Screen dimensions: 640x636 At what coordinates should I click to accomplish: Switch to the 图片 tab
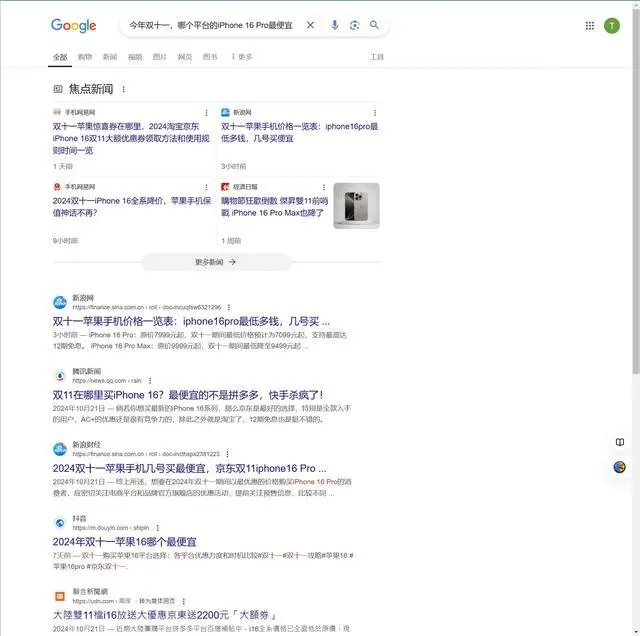[x=160, y=57]
